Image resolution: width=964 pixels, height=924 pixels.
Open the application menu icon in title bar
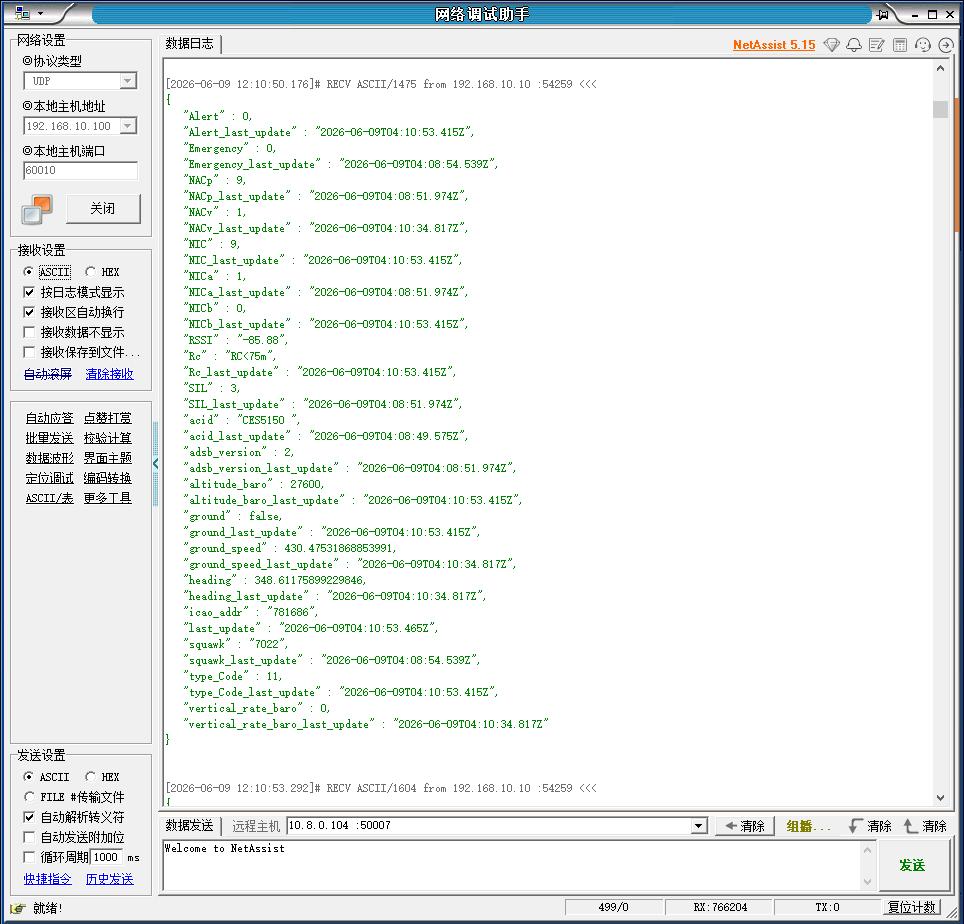[23, 13]
